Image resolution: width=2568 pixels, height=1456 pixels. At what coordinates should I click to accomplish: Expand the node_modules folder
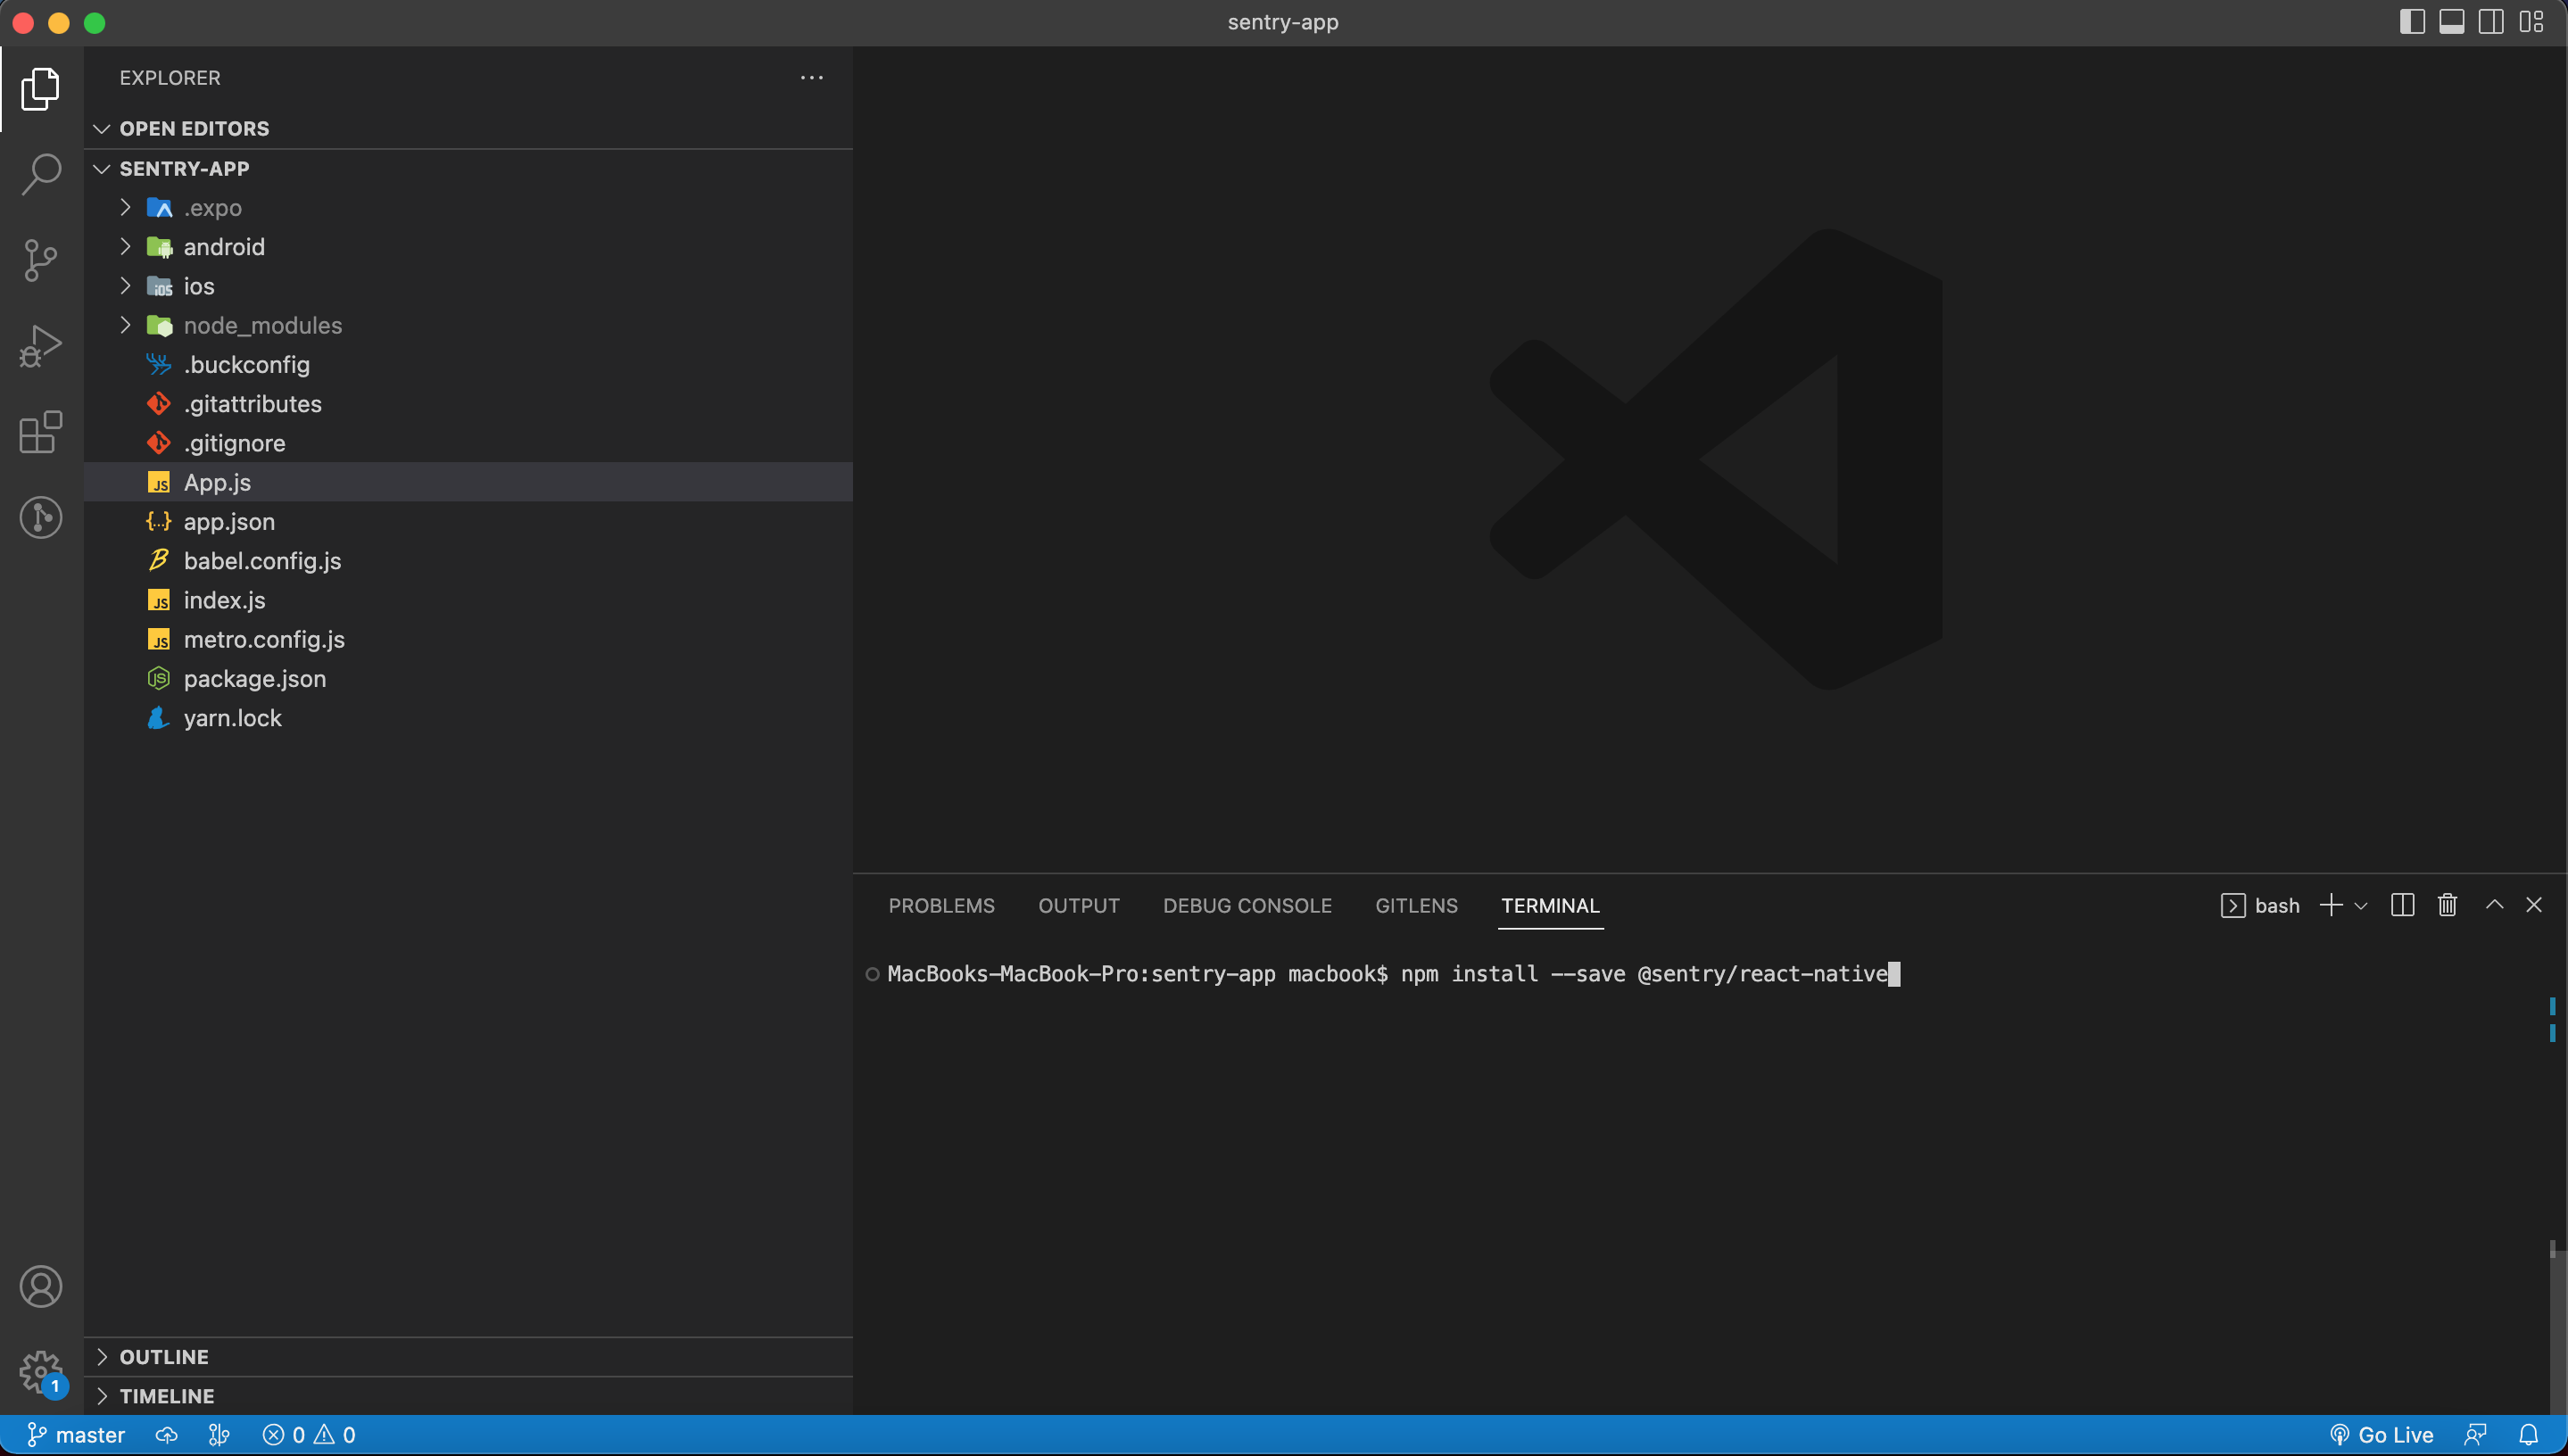(x=468, y=325)
